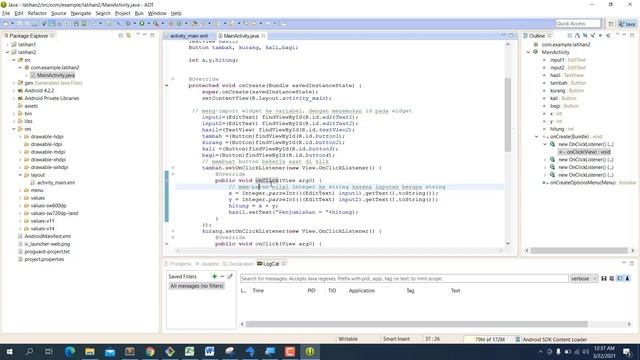Viewport: 640px width, 360px height.
Task: Open the File menu
Action: pos(6,13)
